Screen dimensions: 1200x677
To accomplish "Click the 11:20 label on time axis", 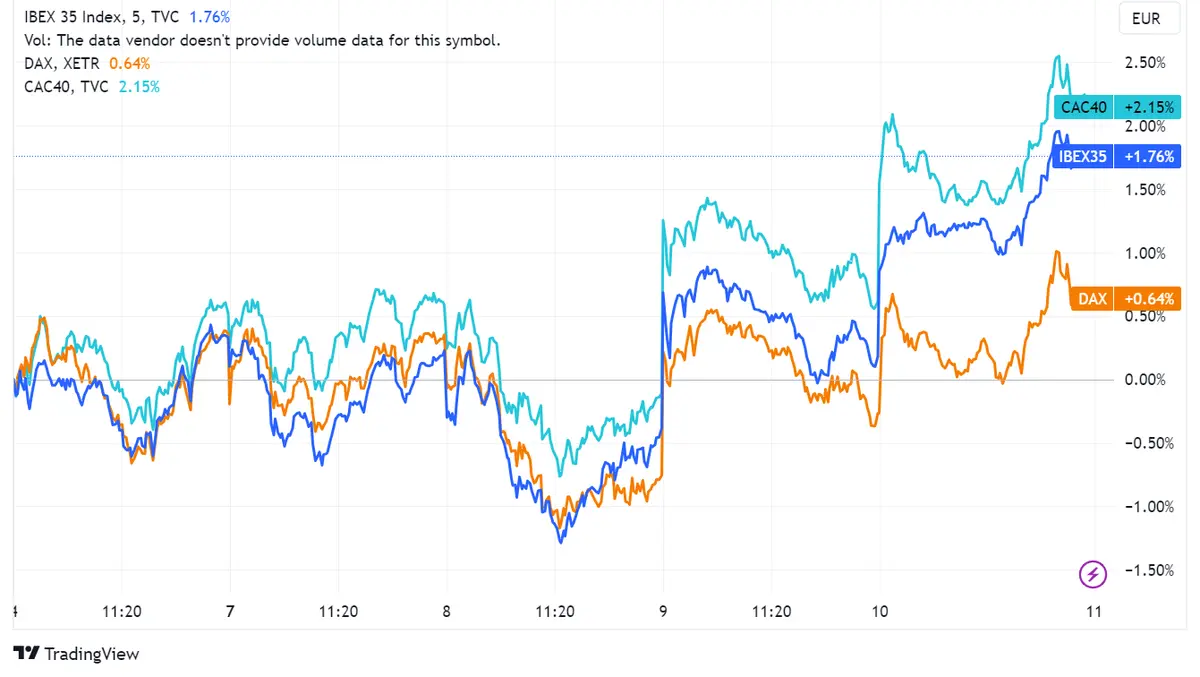I will coord(124,611).
